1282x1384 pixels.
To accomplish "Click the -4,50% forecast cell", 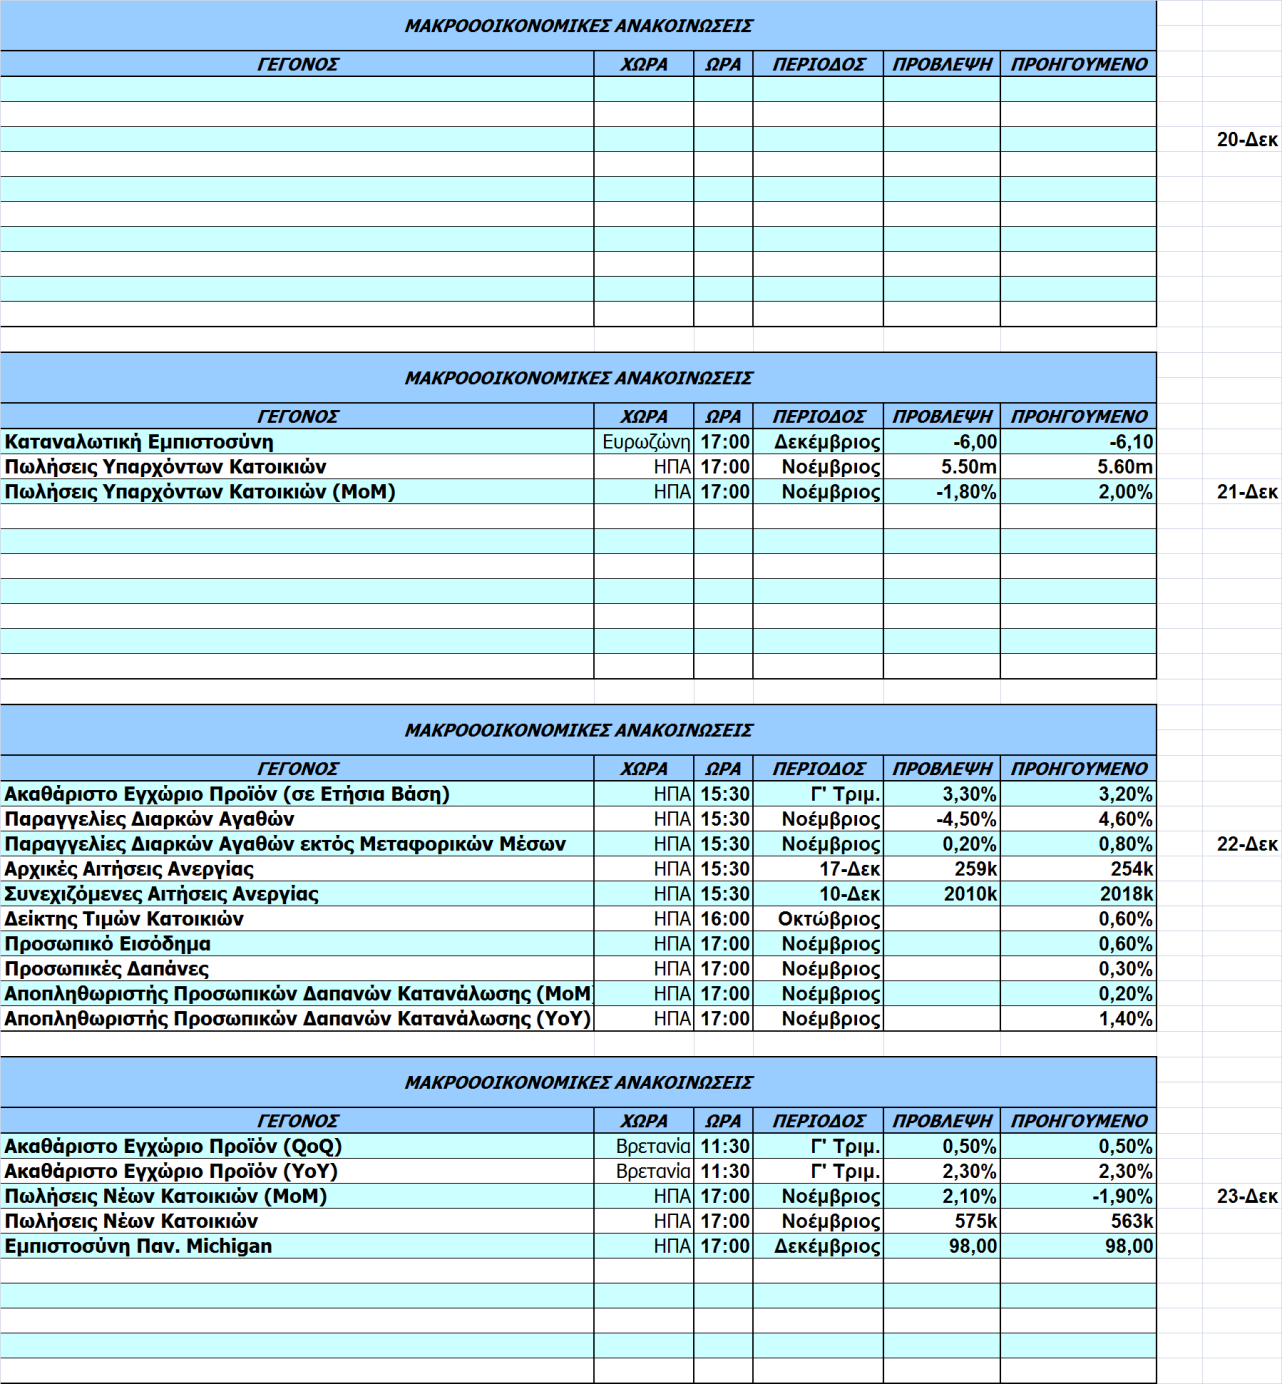I will tap(942, 819).
